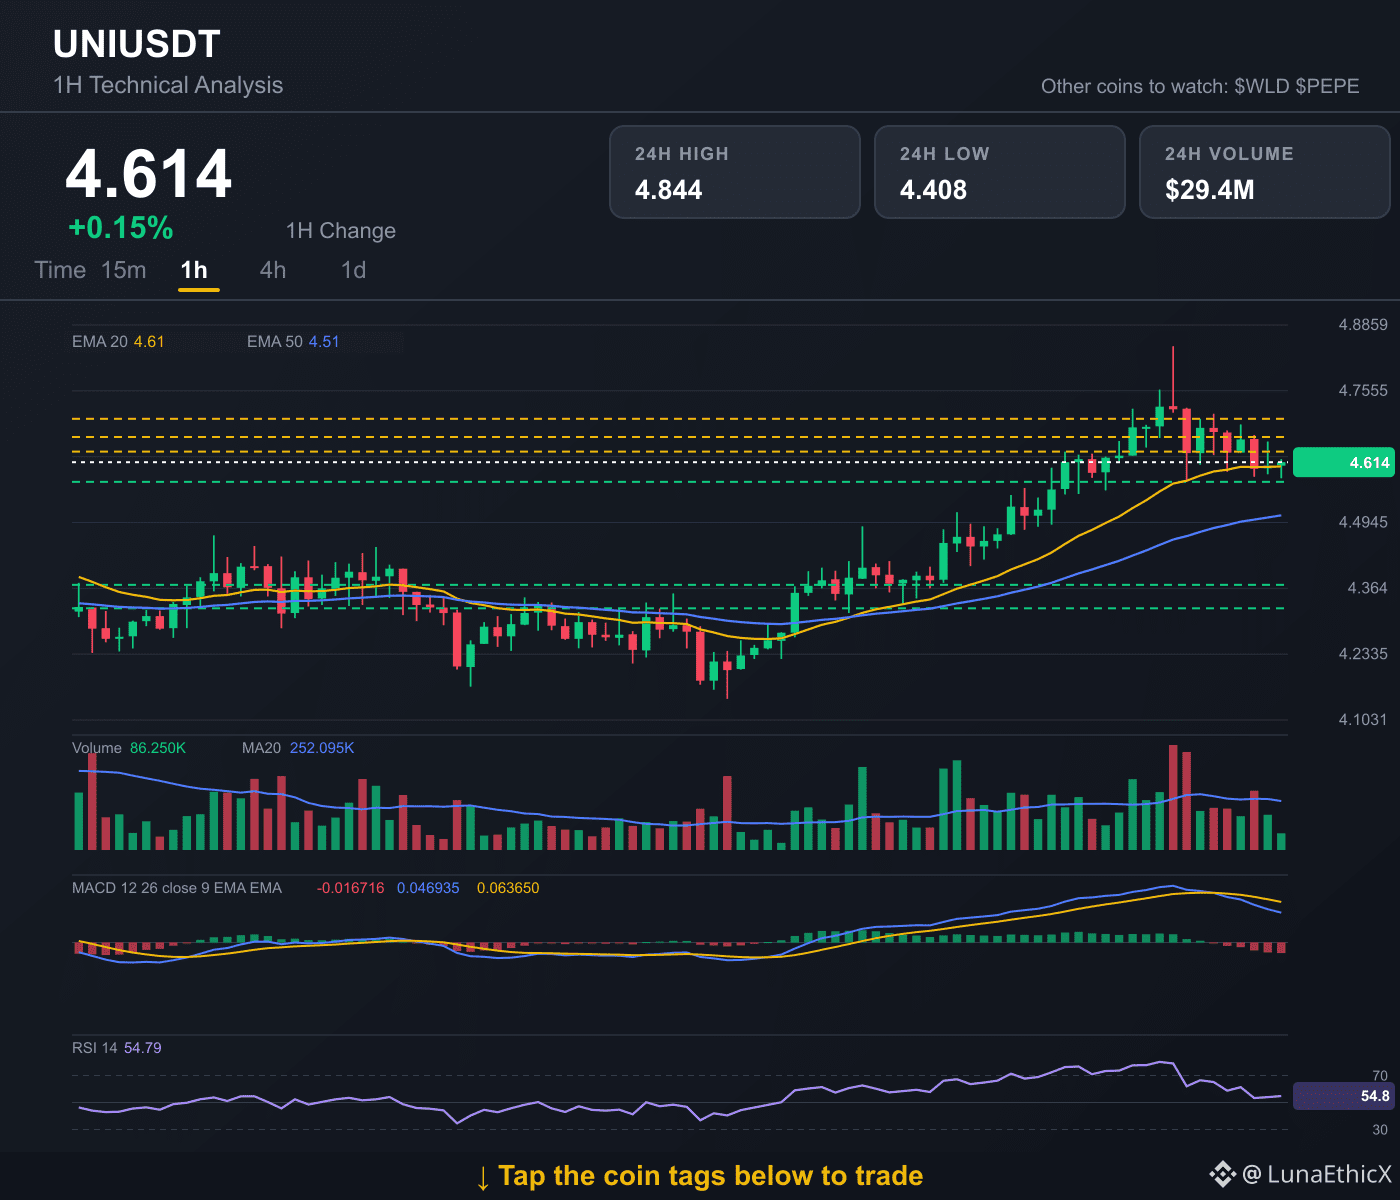Click the Binance logo beside @LunaEthicX
This screenshot has width=1400, height=1200.
pos(1222,1174)
